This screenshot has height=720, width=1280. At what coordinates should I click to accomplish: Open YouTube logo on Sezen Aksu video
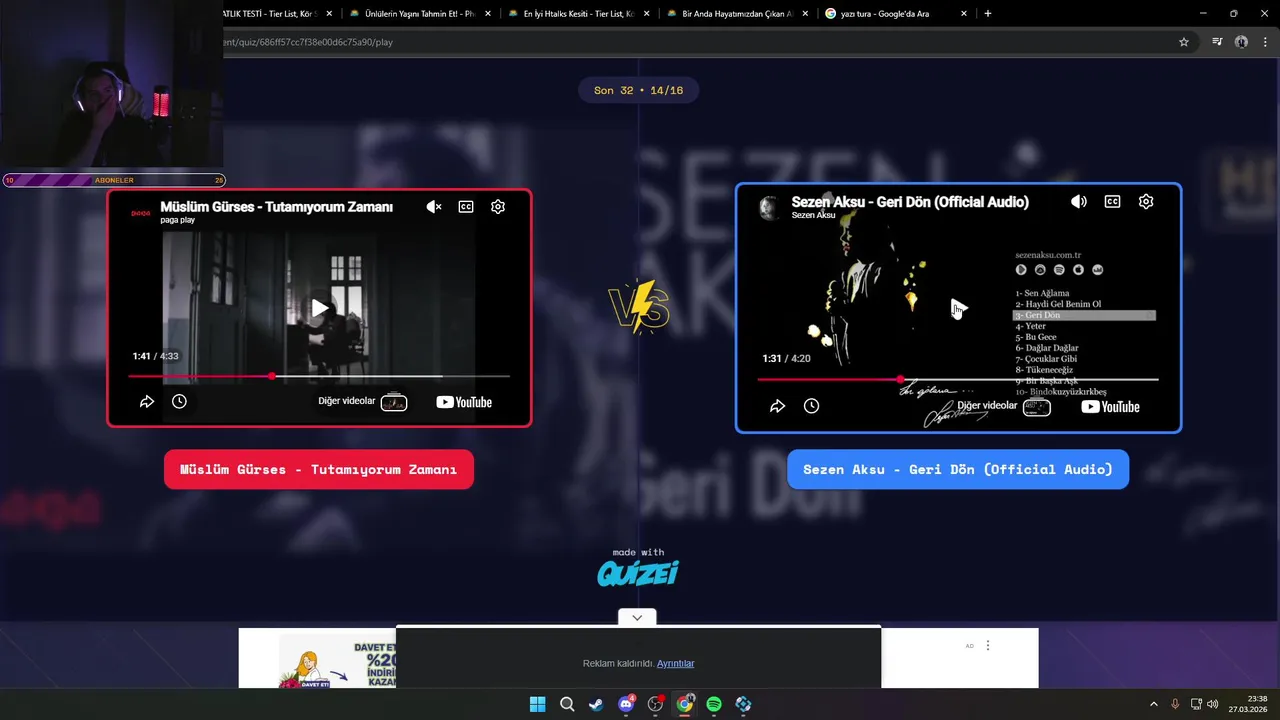[x=1110, y=407]
